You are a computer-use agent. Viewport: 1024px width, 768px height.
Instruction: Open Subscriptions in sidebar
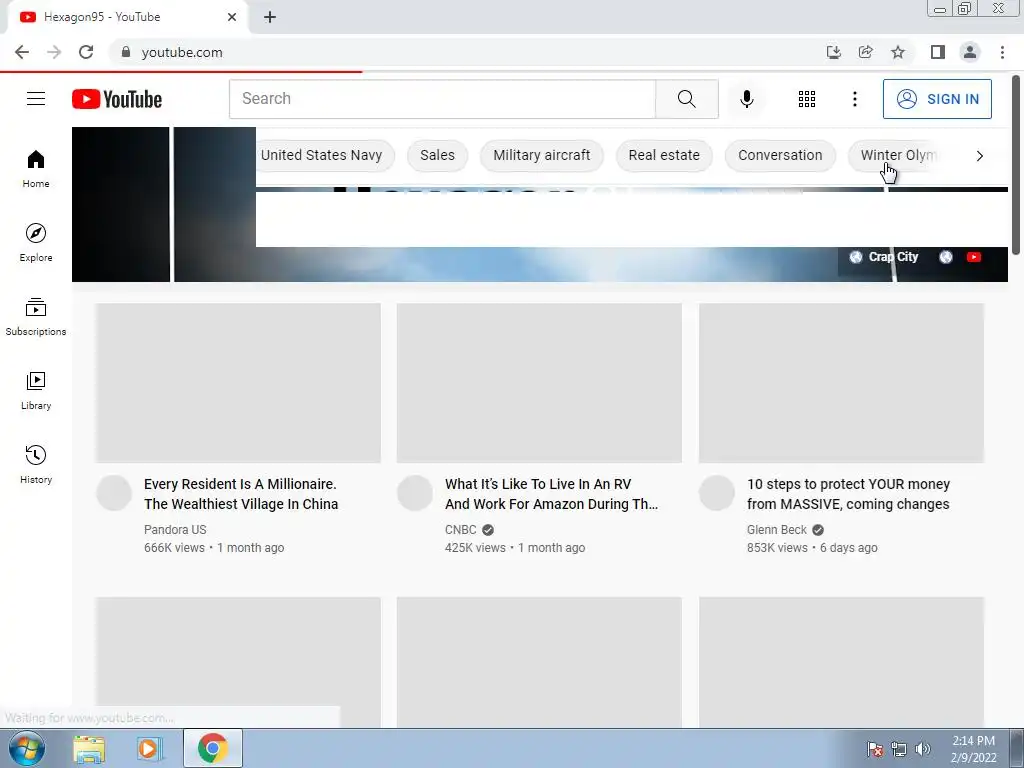36,316
